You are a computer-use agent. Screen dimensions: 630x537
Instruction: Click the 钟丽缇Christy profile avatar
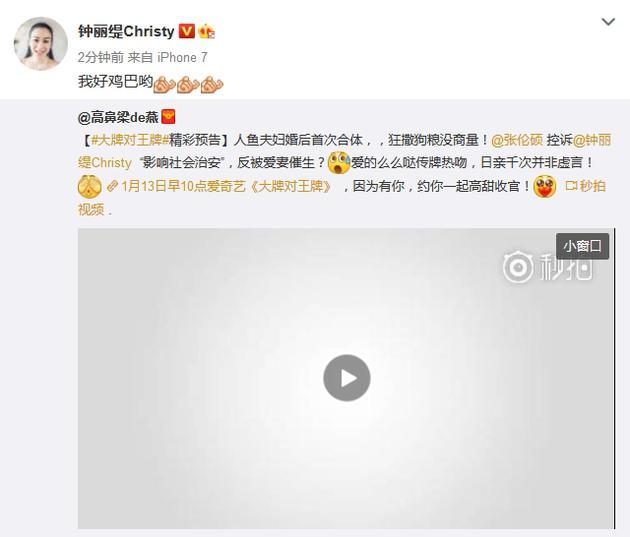click(x=40, y=43)
